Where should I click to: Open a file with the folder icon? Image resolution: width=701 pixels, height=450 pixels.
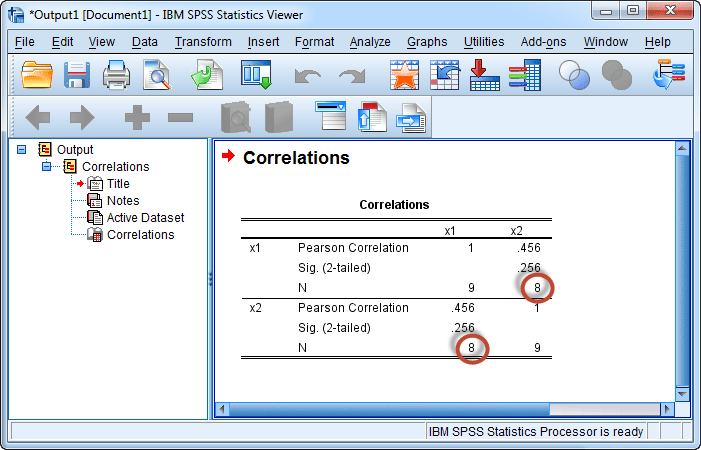pos(37,75)
